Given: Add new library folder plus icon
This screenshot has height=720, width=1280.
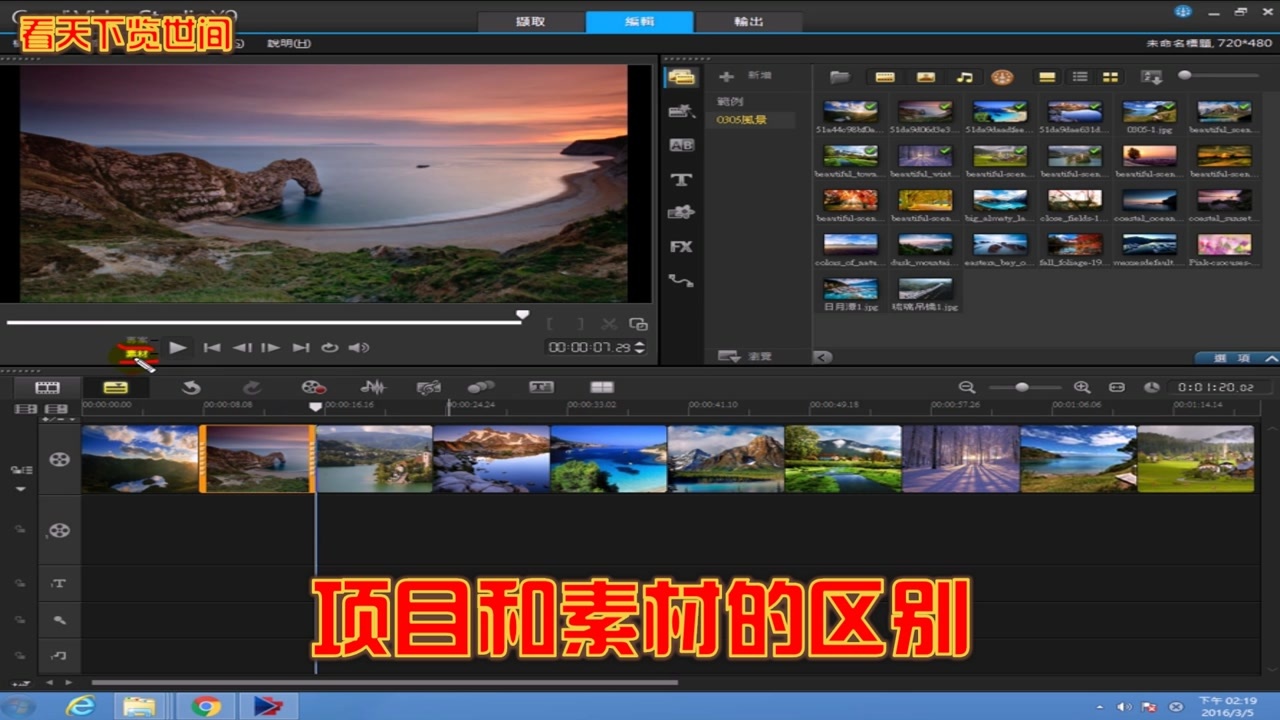Looking at the screenshot, I should 727,76.
